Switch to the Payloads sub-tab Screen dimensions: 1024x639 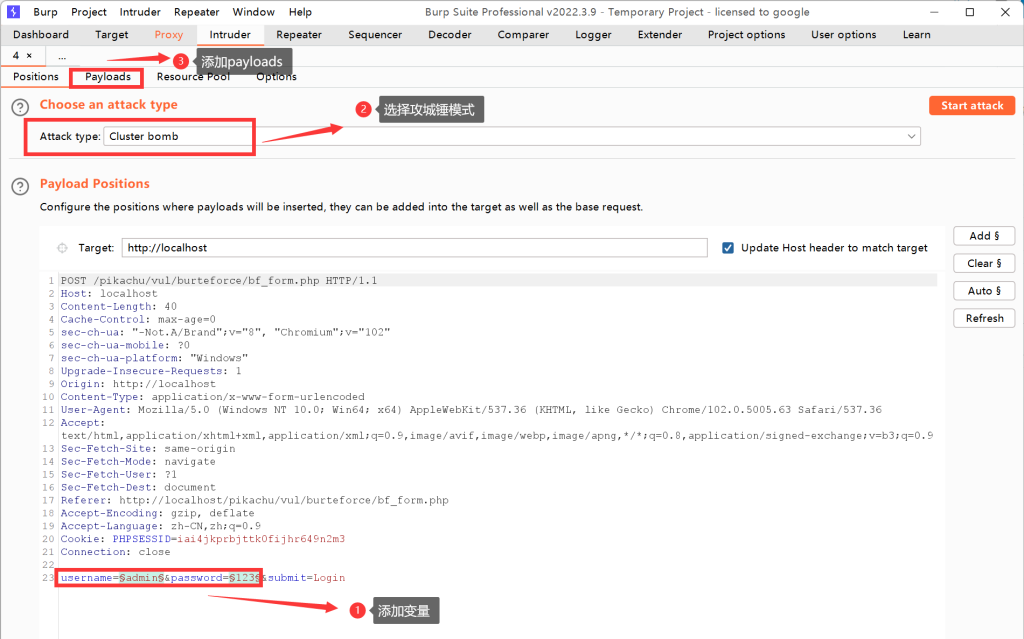tap(108, 76)
